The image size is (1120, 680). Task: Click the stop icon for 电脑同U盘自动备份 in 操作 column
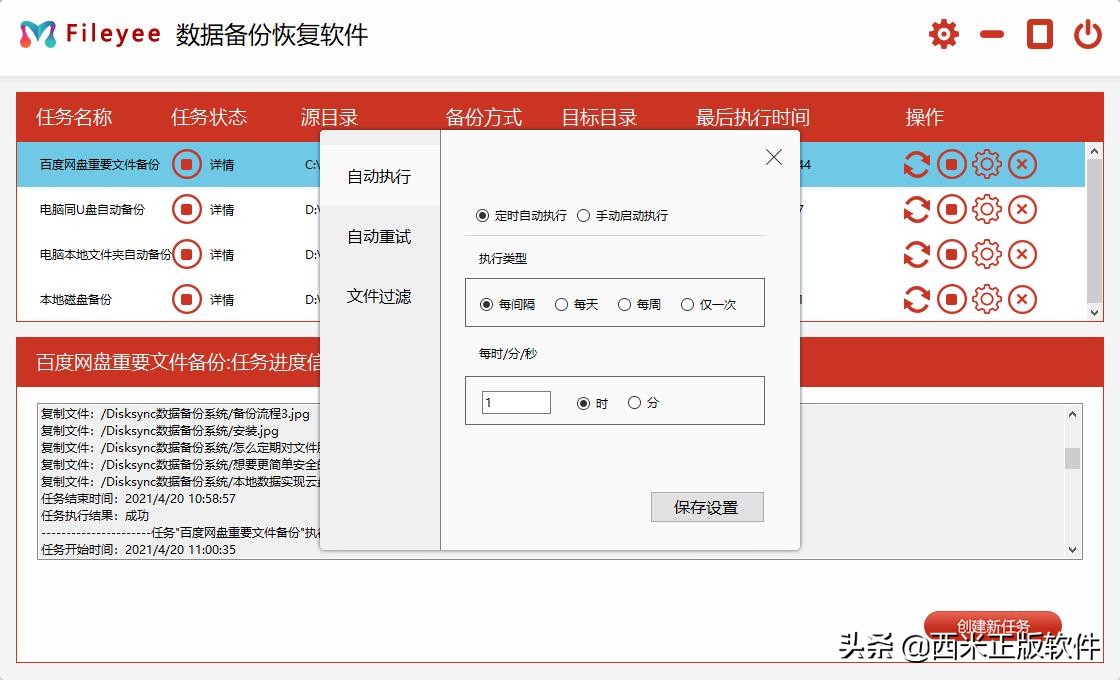click(951, 209)
